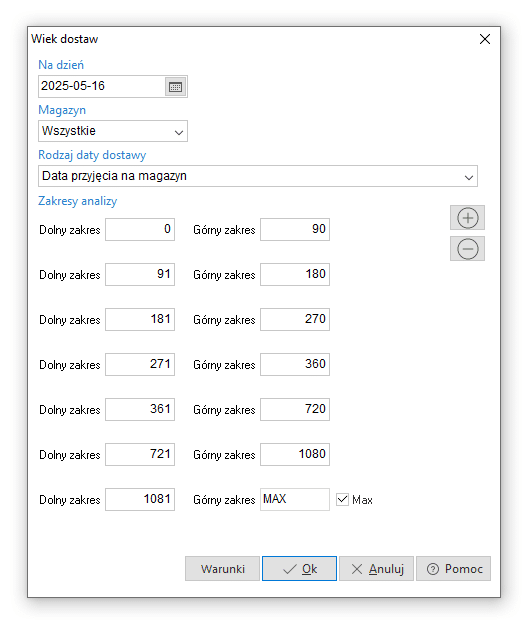The height and width of the screenshot is (626, 527).
Task: Uncheck the Max checkbox
Action: tap(342, 499)
